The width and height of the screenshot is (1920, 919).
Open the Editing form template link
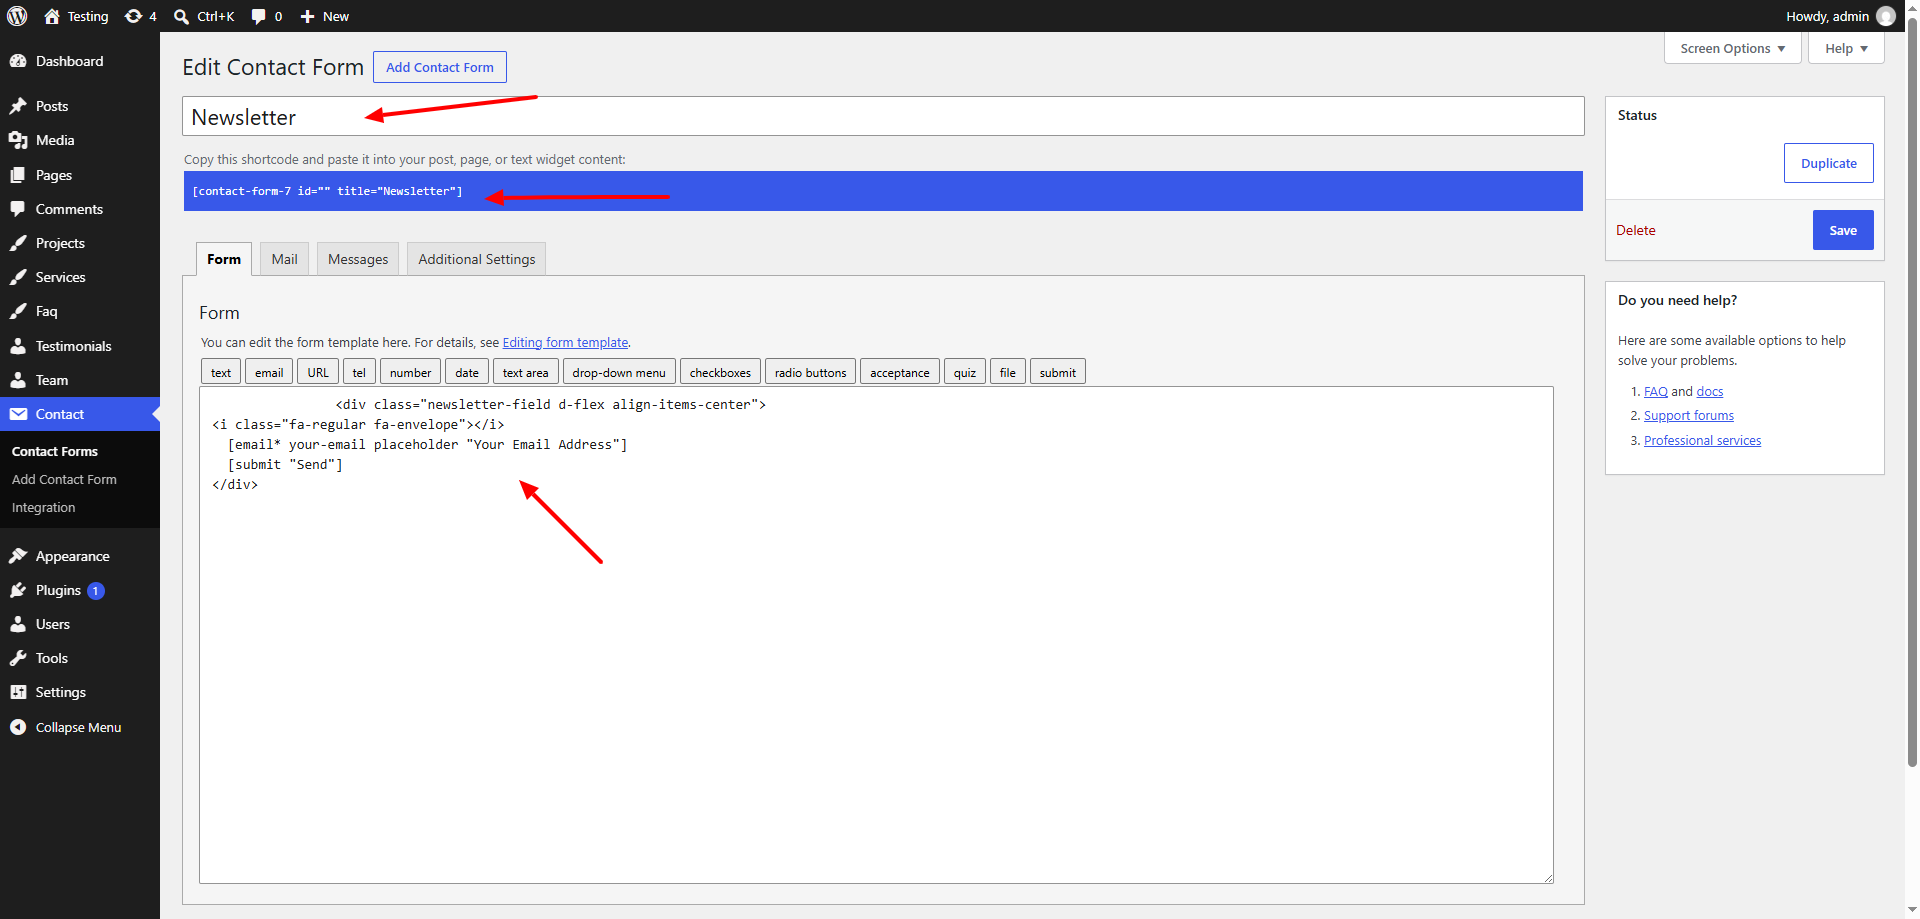[565, 342]
